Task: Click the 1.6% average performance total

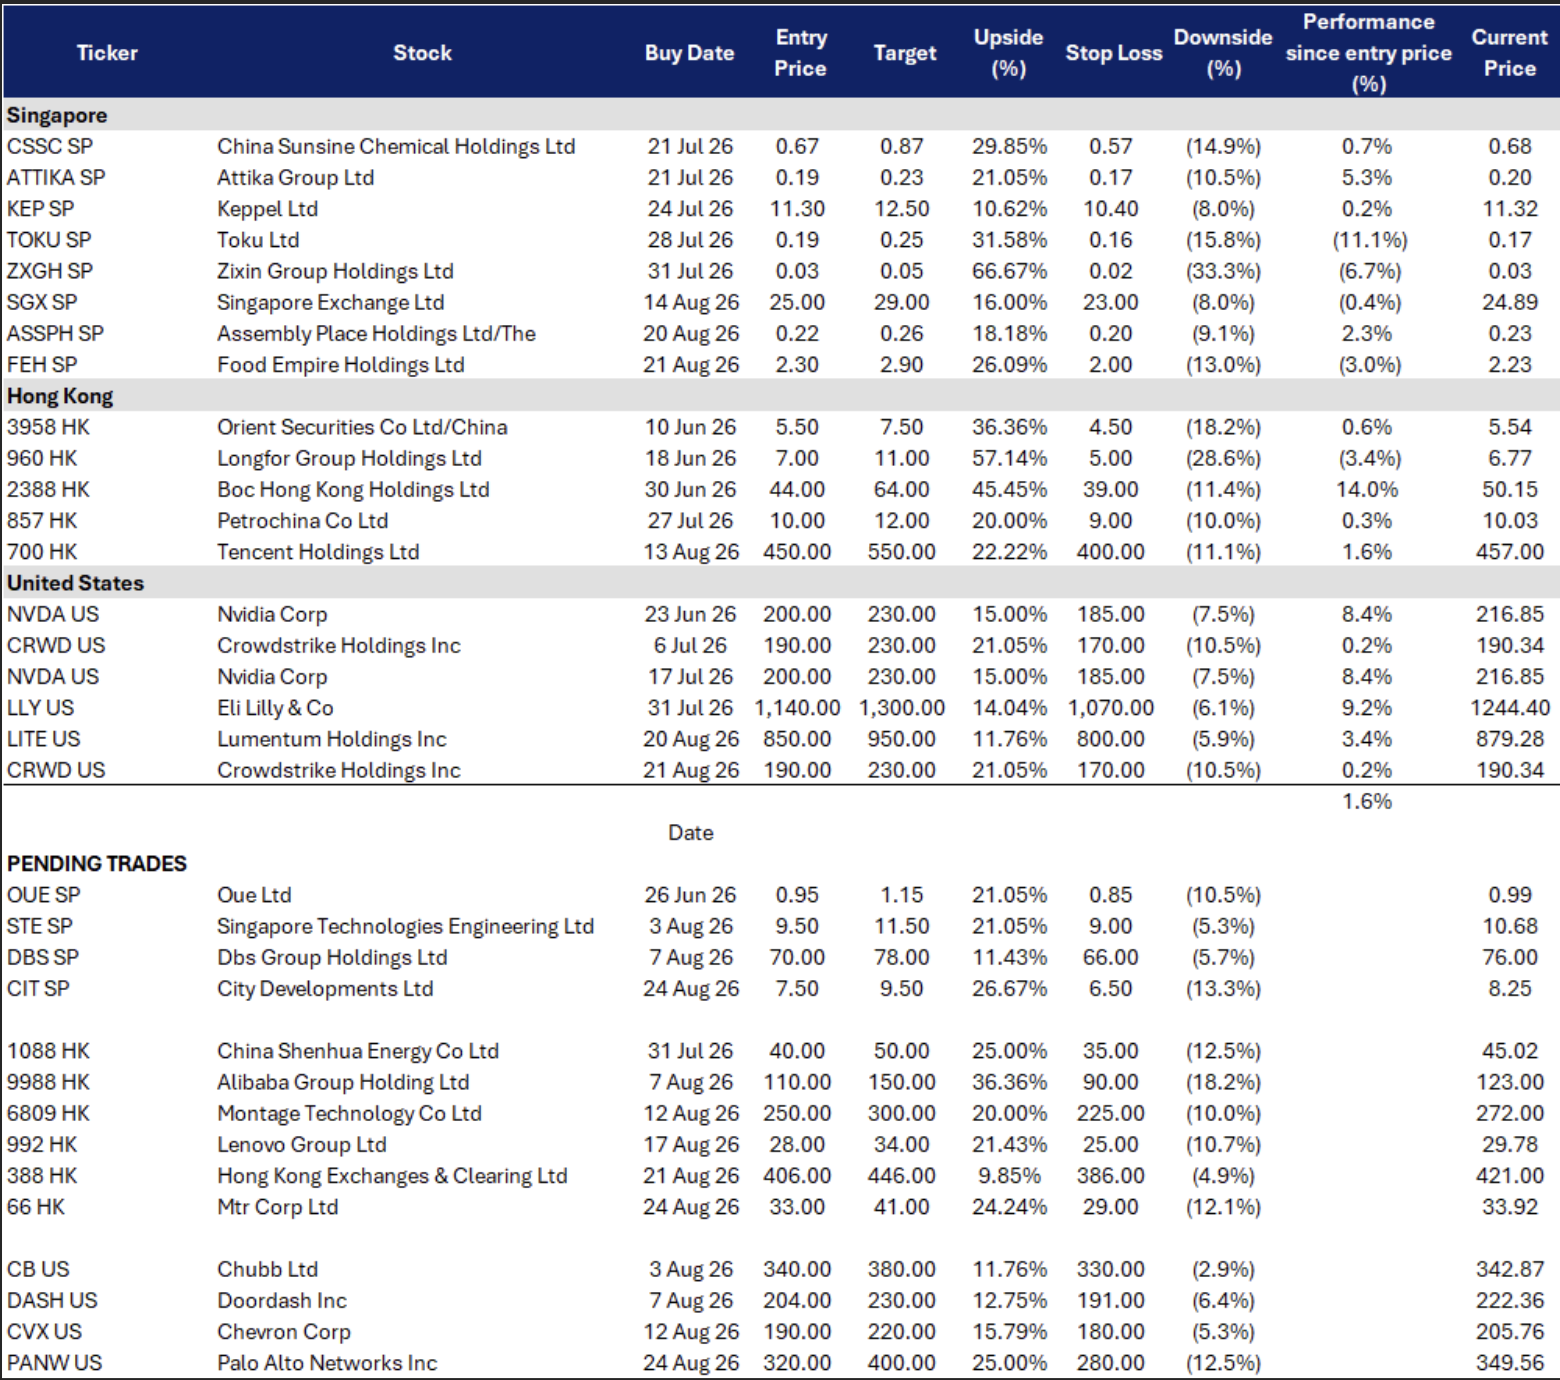Action: click(x=1367, y=802)
